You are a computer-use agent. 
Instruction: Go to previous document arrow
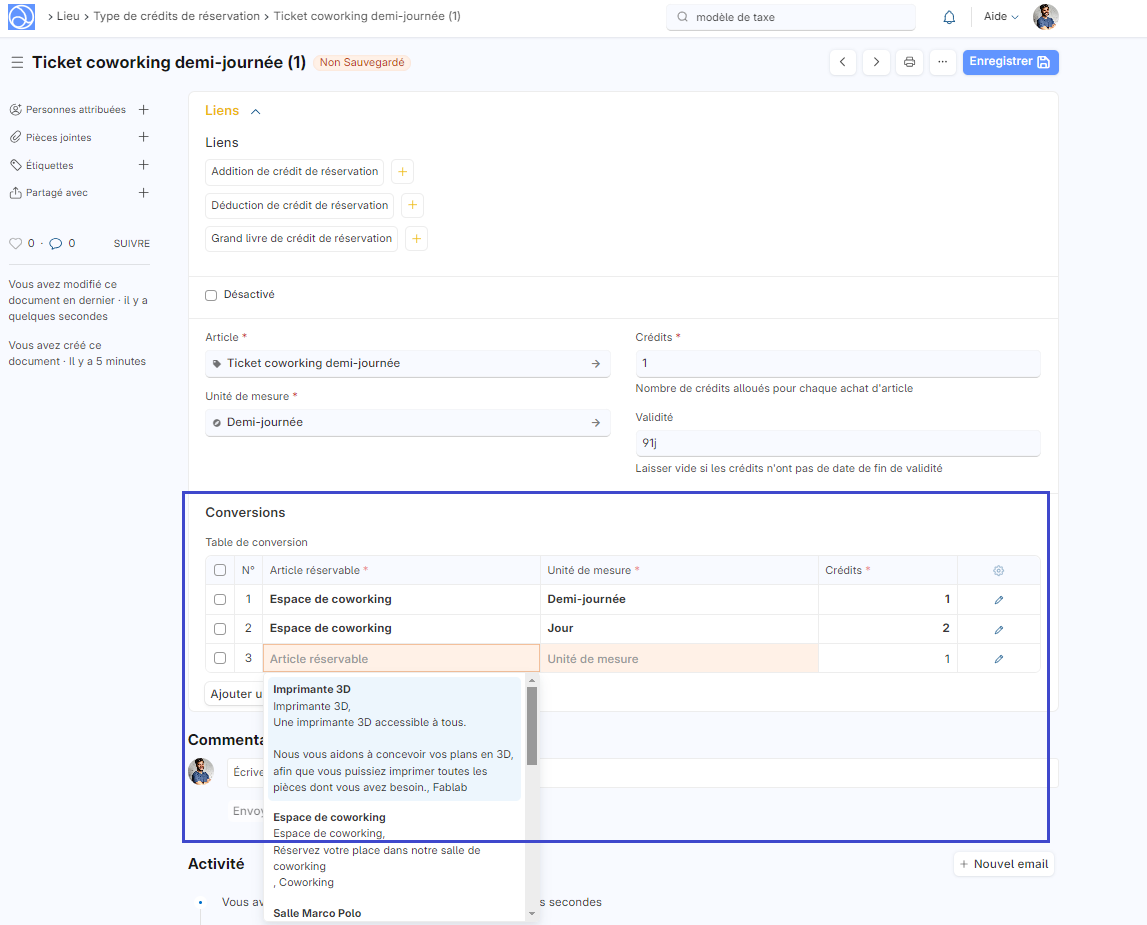(x=843, y=62)
